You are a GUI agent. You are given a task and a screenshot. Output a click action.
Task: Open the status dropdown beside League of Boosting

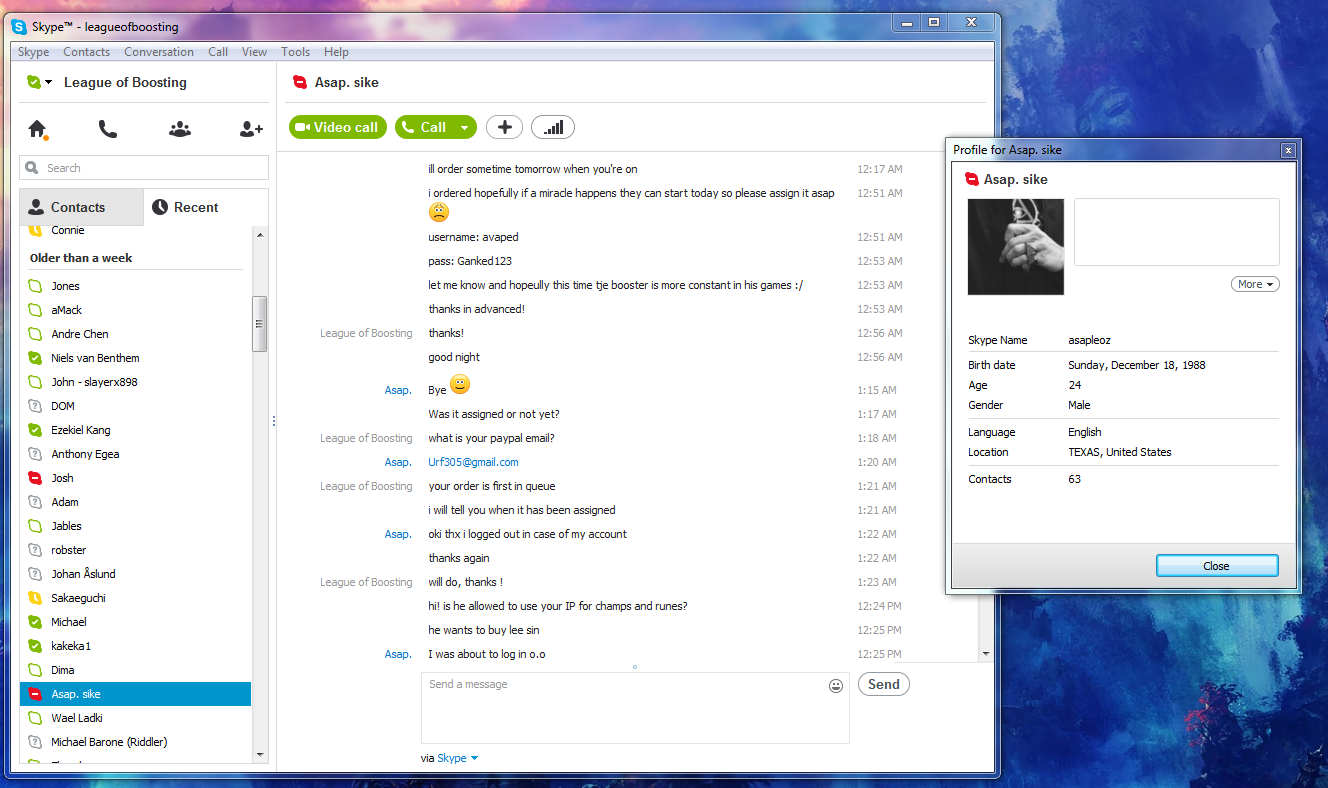click(x=49, y=82)
